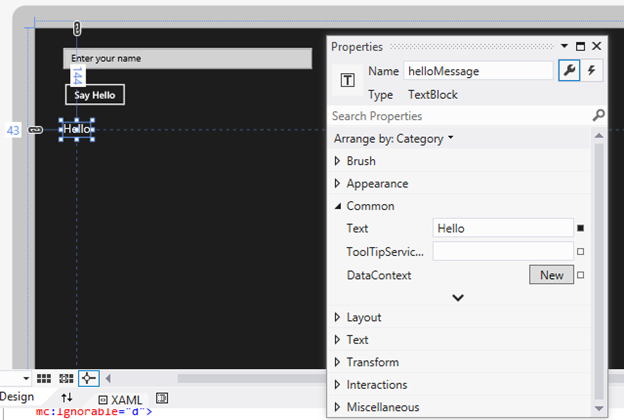This screenshot has width=624, height=420.
Task: Click the XAML tab icon
Action: (103, 400)
